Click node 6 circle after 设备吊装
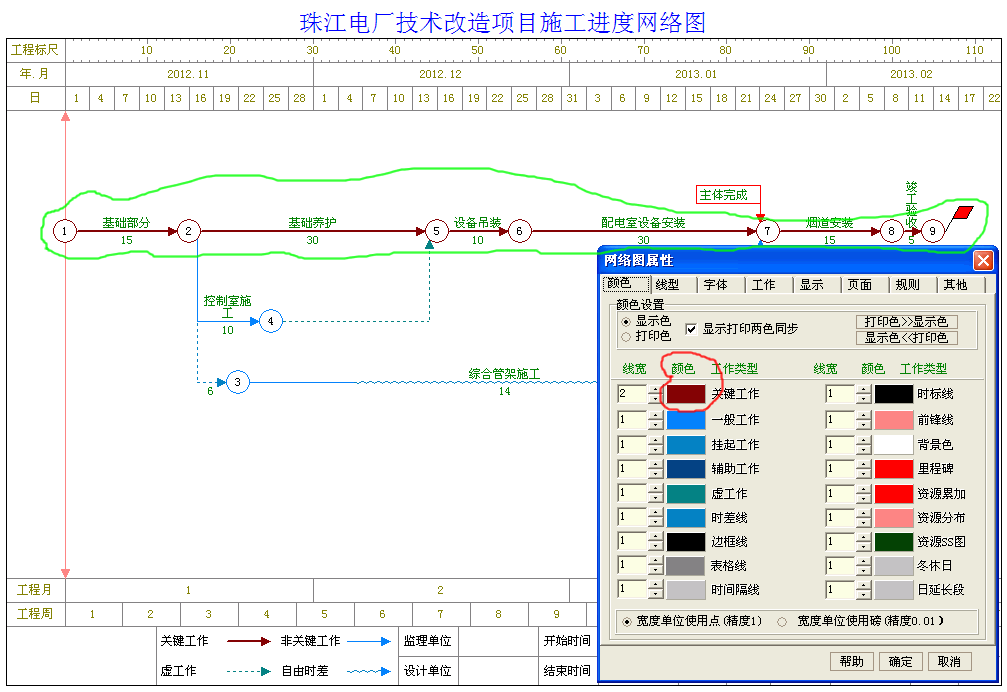 click(x=519, y=231)
